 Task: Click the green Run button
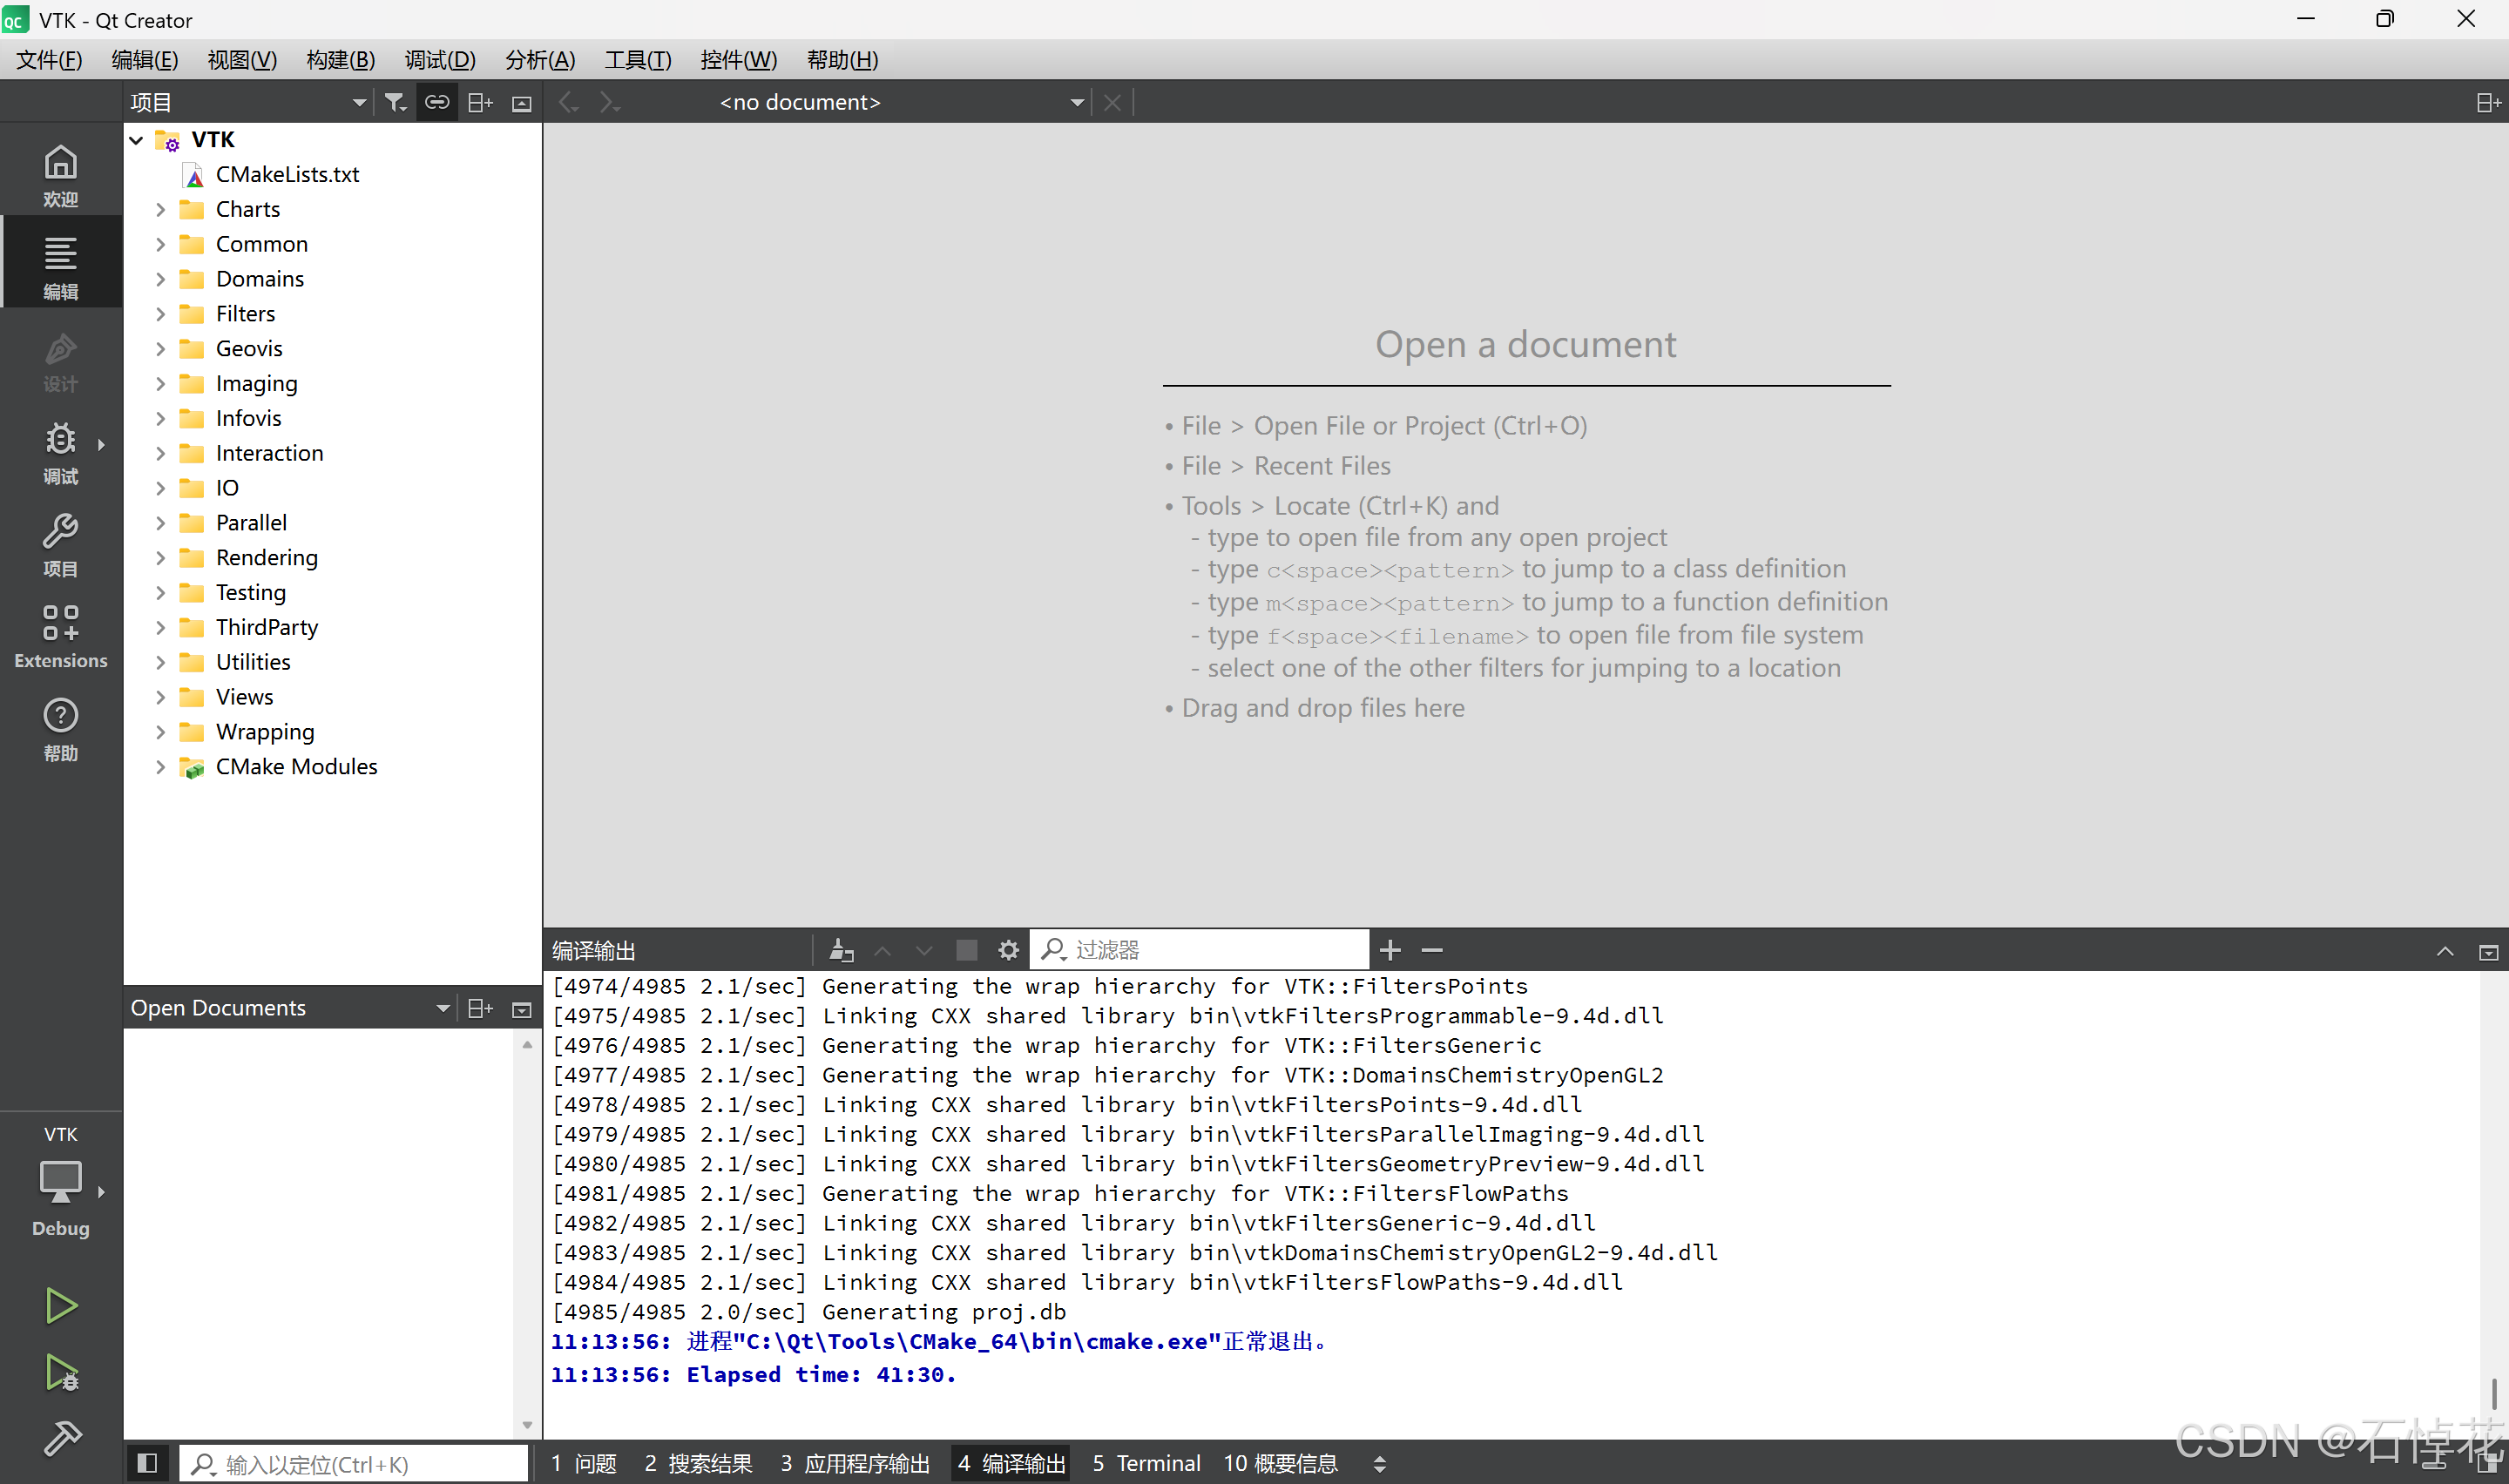[x=61, y=1305]
